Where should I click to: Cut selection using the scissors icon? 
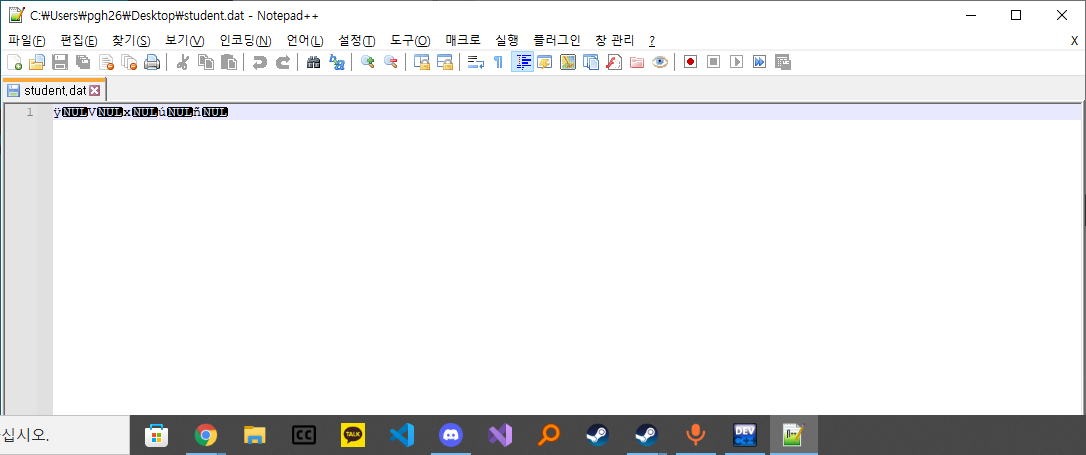[183, 62]
